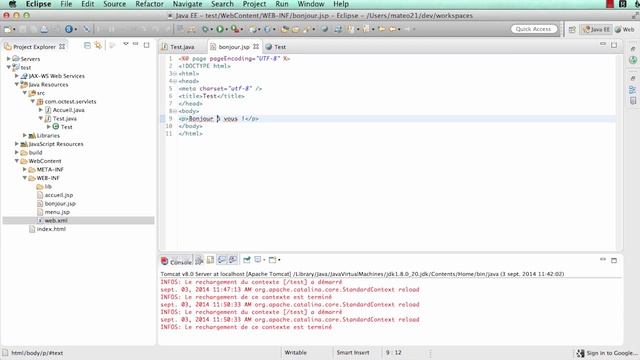The image size is (640, 360).
Task: Close the bonjour.jsp editor tab
Action: 256,47
